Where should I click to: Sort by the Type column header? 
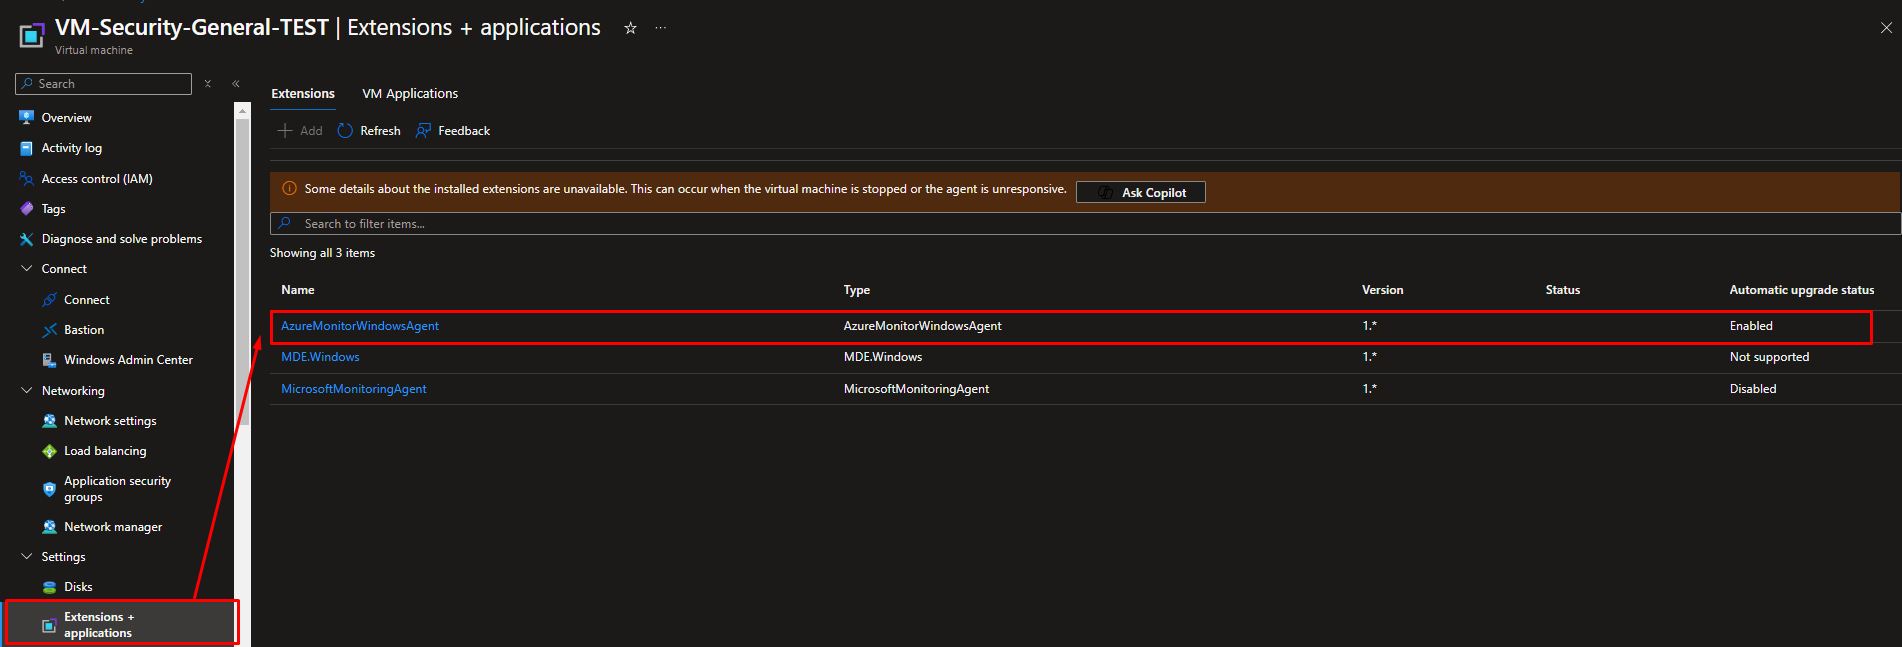tap(857, 290)
